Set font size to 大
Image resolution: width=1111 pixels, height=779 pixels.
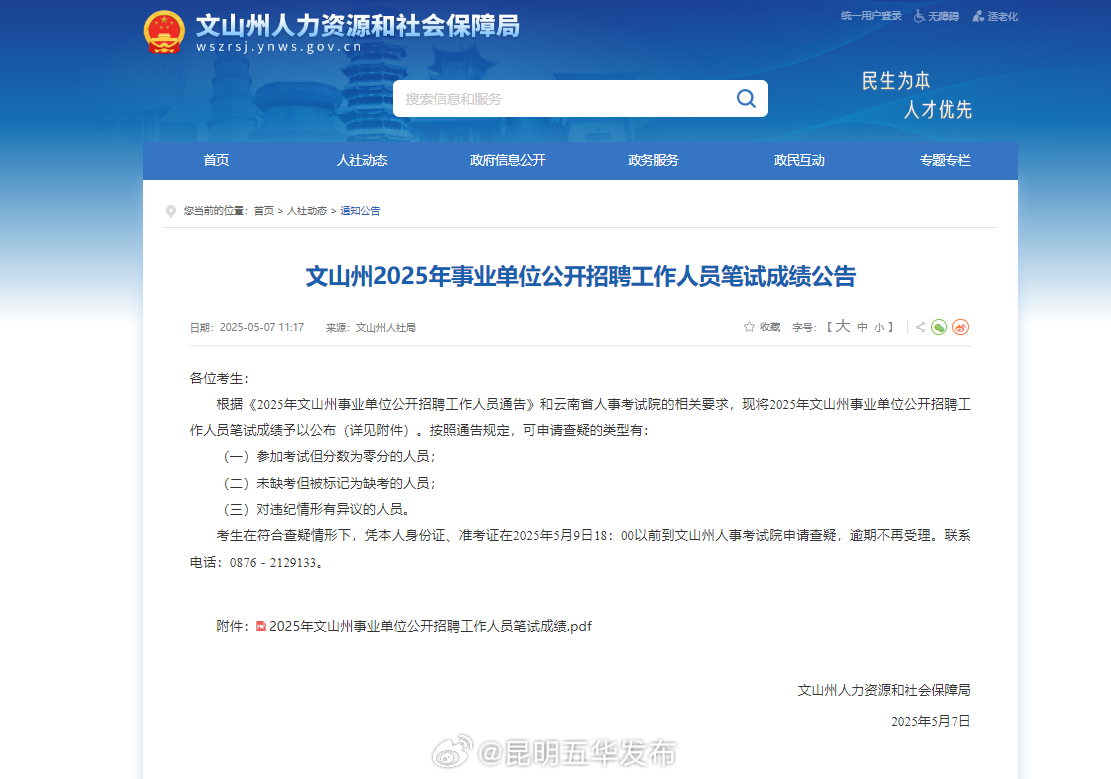[842, 327]
